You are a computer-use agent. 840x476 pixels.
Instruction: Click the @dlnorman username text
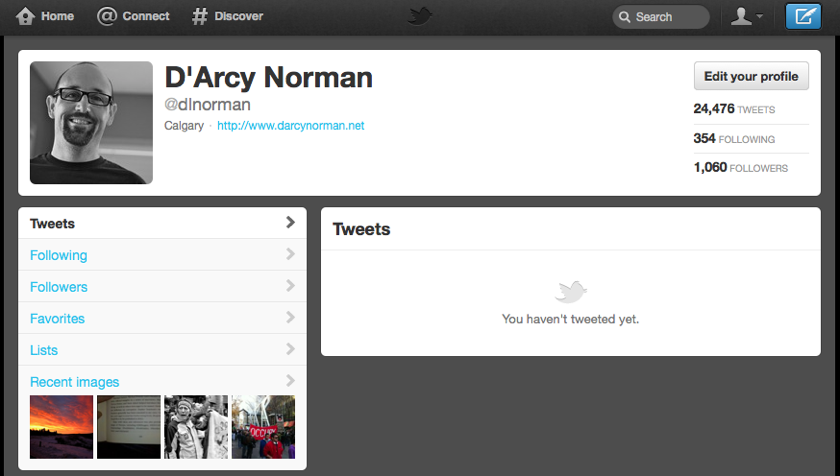click(x=207, y=104)
